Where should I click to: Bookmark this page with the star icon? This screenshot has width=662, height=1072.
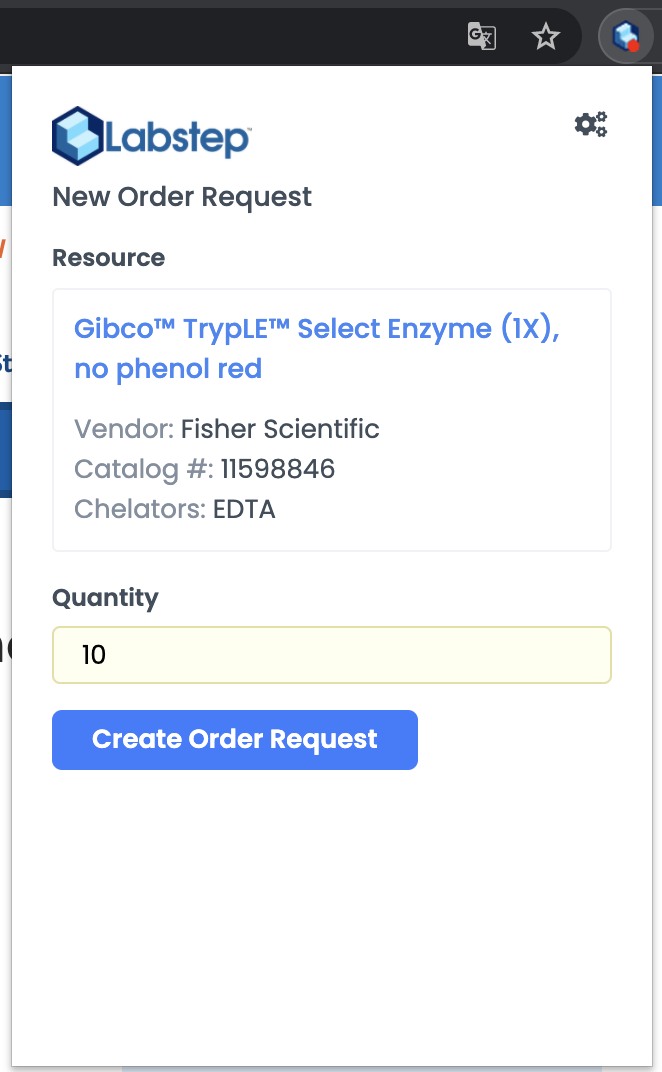pyautogui.click(x=545, y=38)
